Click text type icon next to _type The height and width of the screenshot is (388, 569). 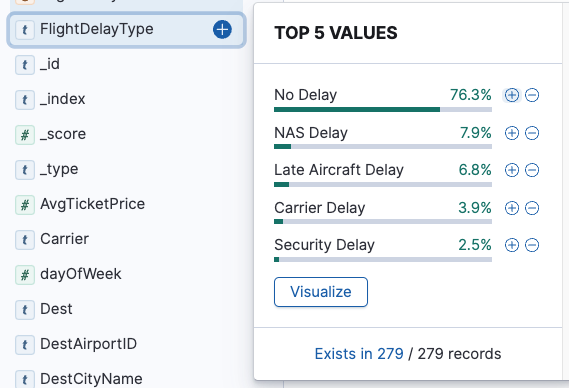(x=25, y=170)
